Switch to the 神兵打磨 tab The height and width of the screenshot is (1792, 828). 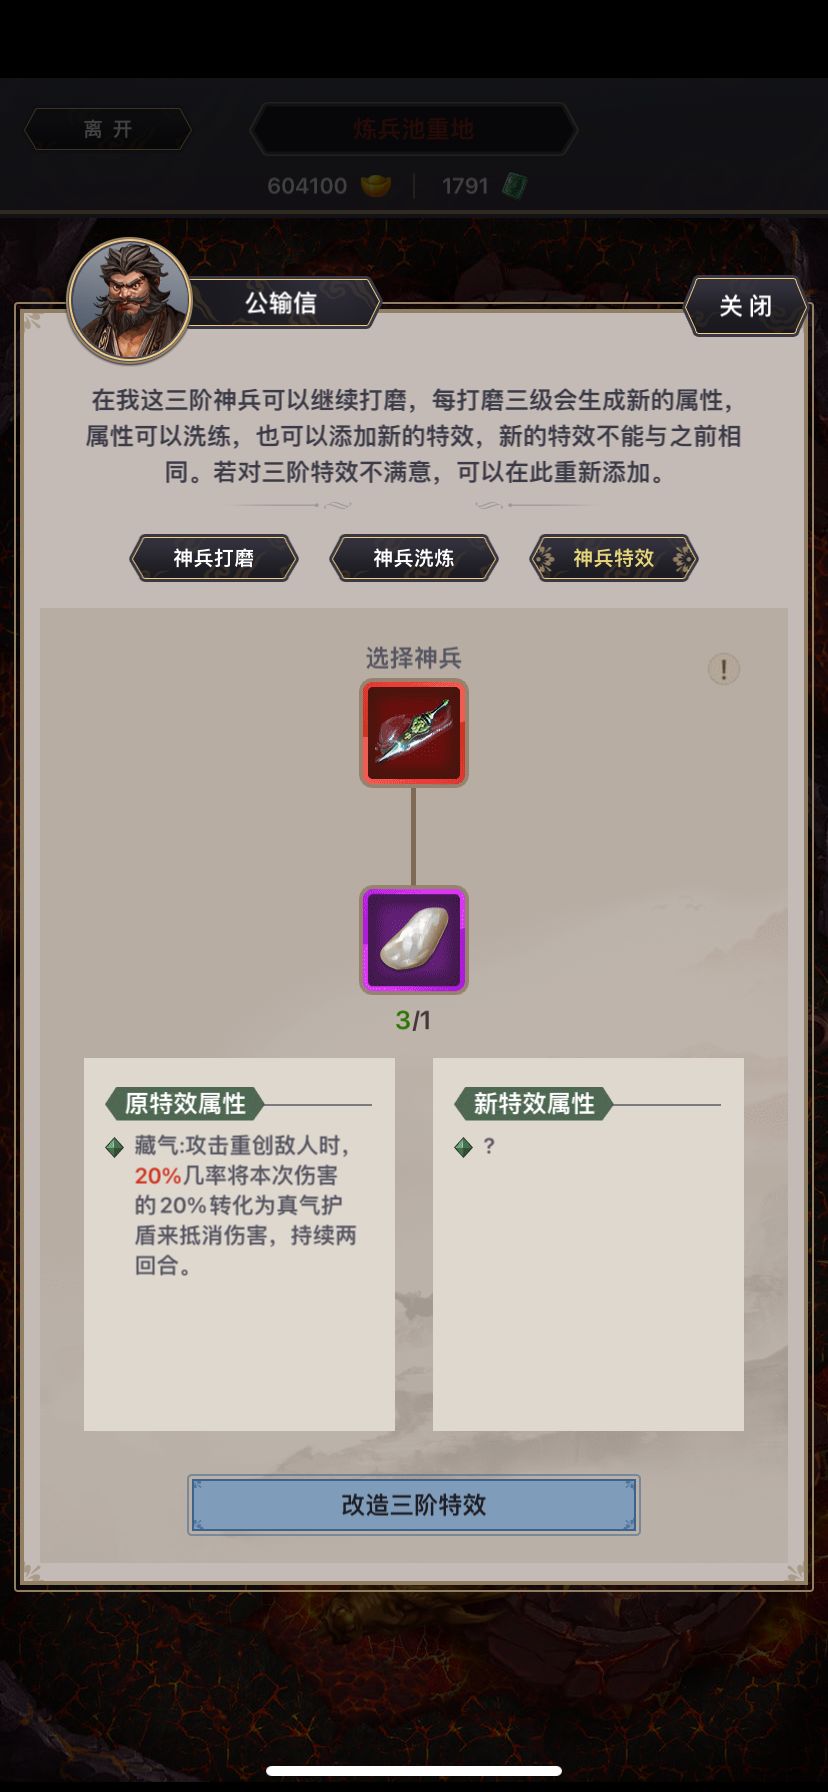(214, 558)
